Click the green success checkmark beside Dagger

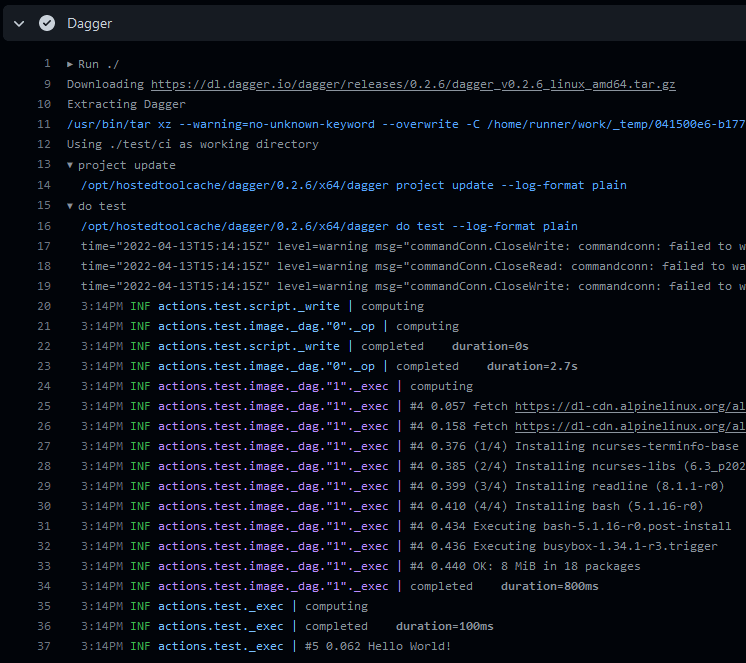tap(46, 23)
